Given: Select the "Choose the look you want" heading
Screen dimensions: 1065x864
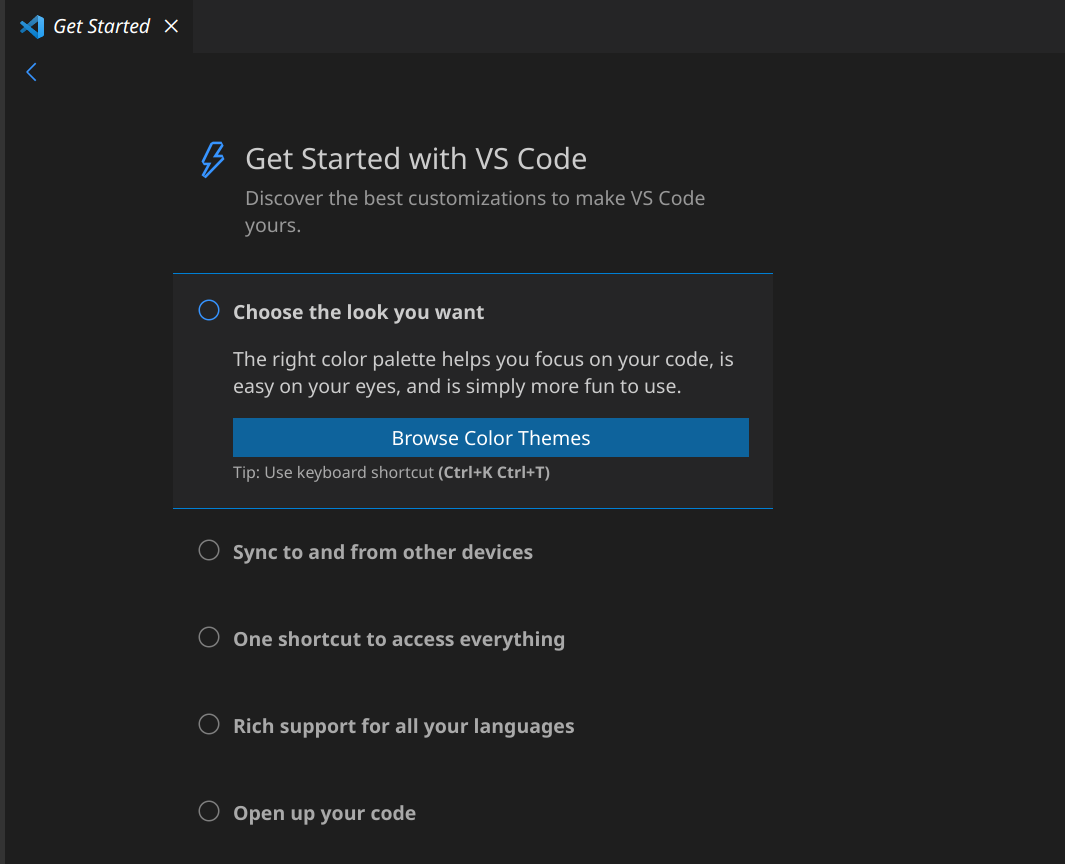Looking at the screenshot, I should coord(358,312).
